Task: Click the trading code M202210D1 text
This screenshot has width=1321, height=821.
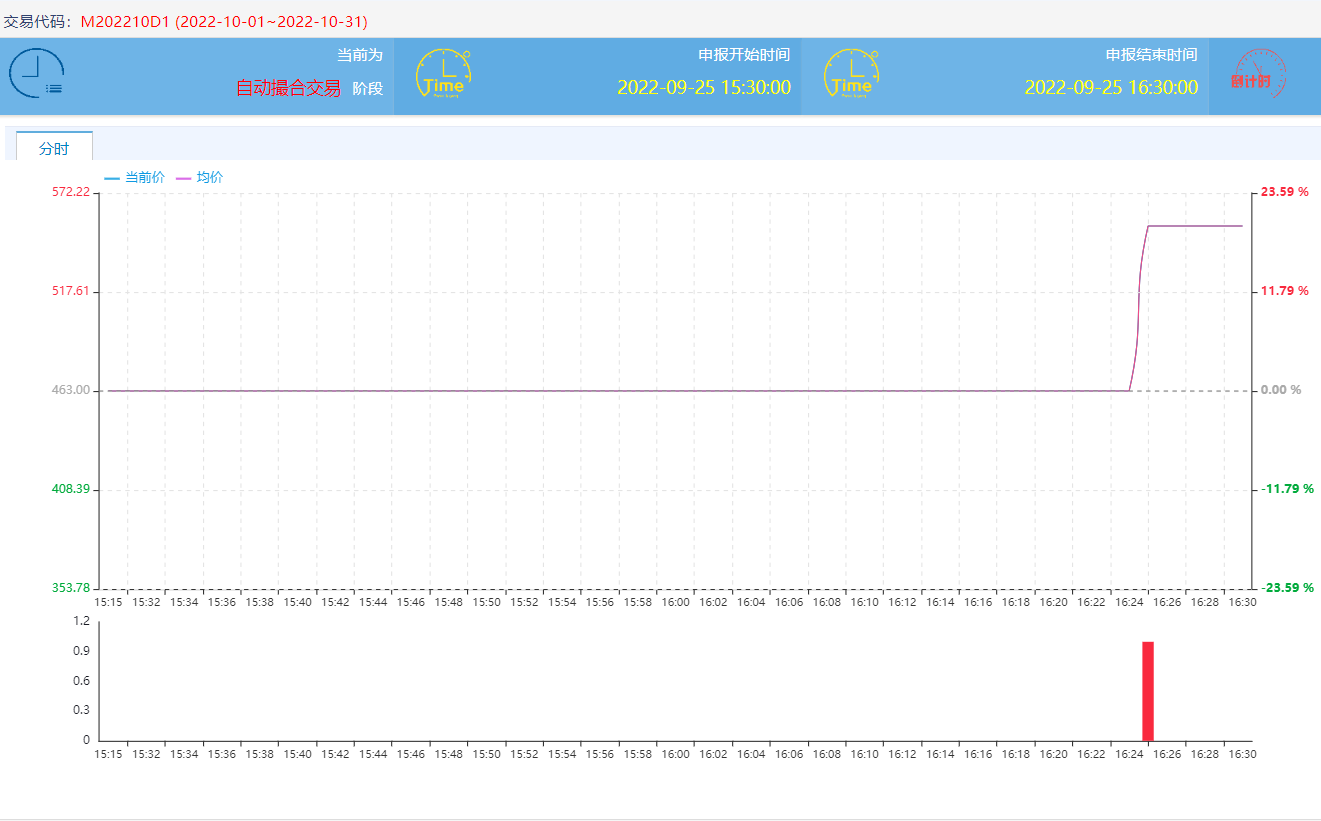Action: pos(126,21)
